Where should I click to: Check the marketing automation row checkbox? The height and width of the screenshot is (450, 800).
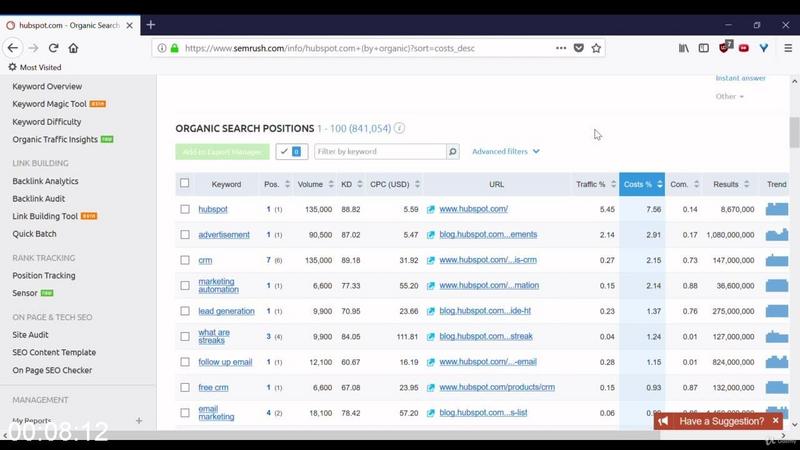click(185, 286)
